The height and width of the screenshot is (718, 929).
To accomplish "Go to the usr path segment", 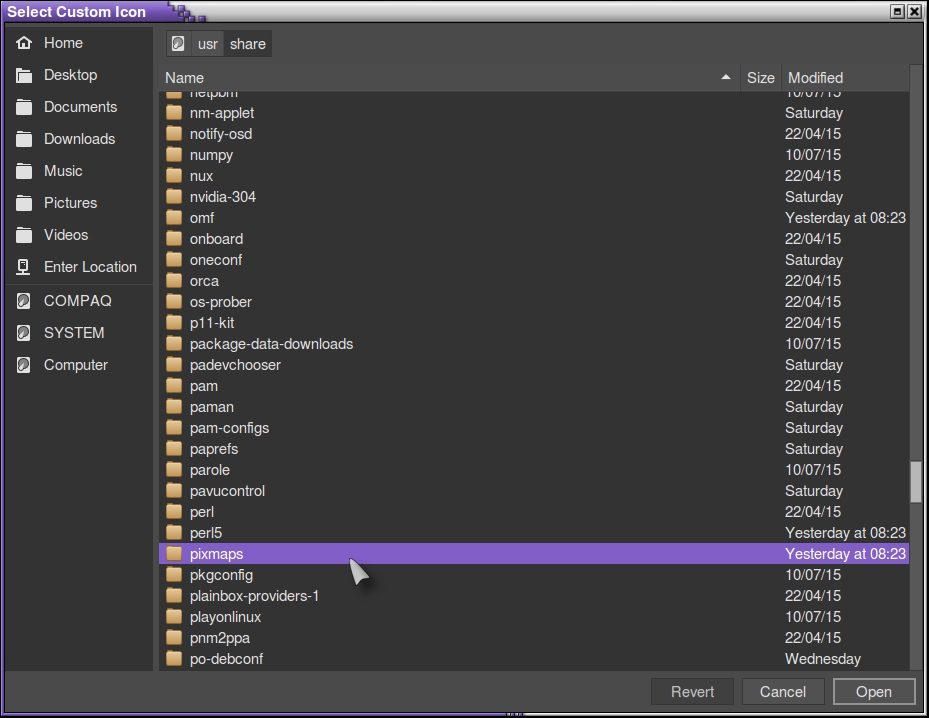I will 208,44.
